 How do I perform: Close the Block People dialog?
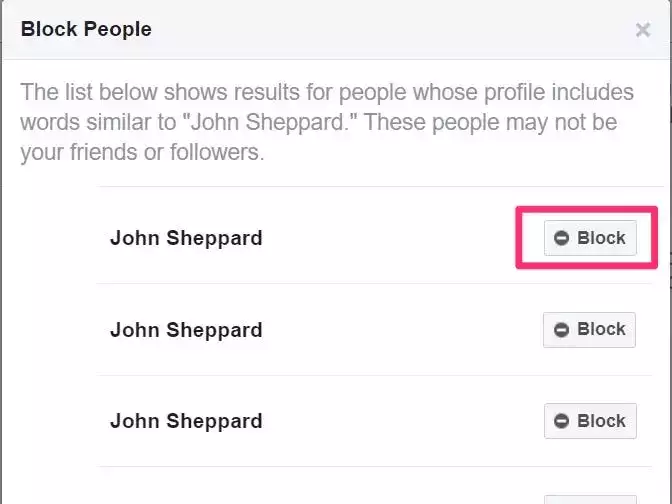[x=643, y=30]
